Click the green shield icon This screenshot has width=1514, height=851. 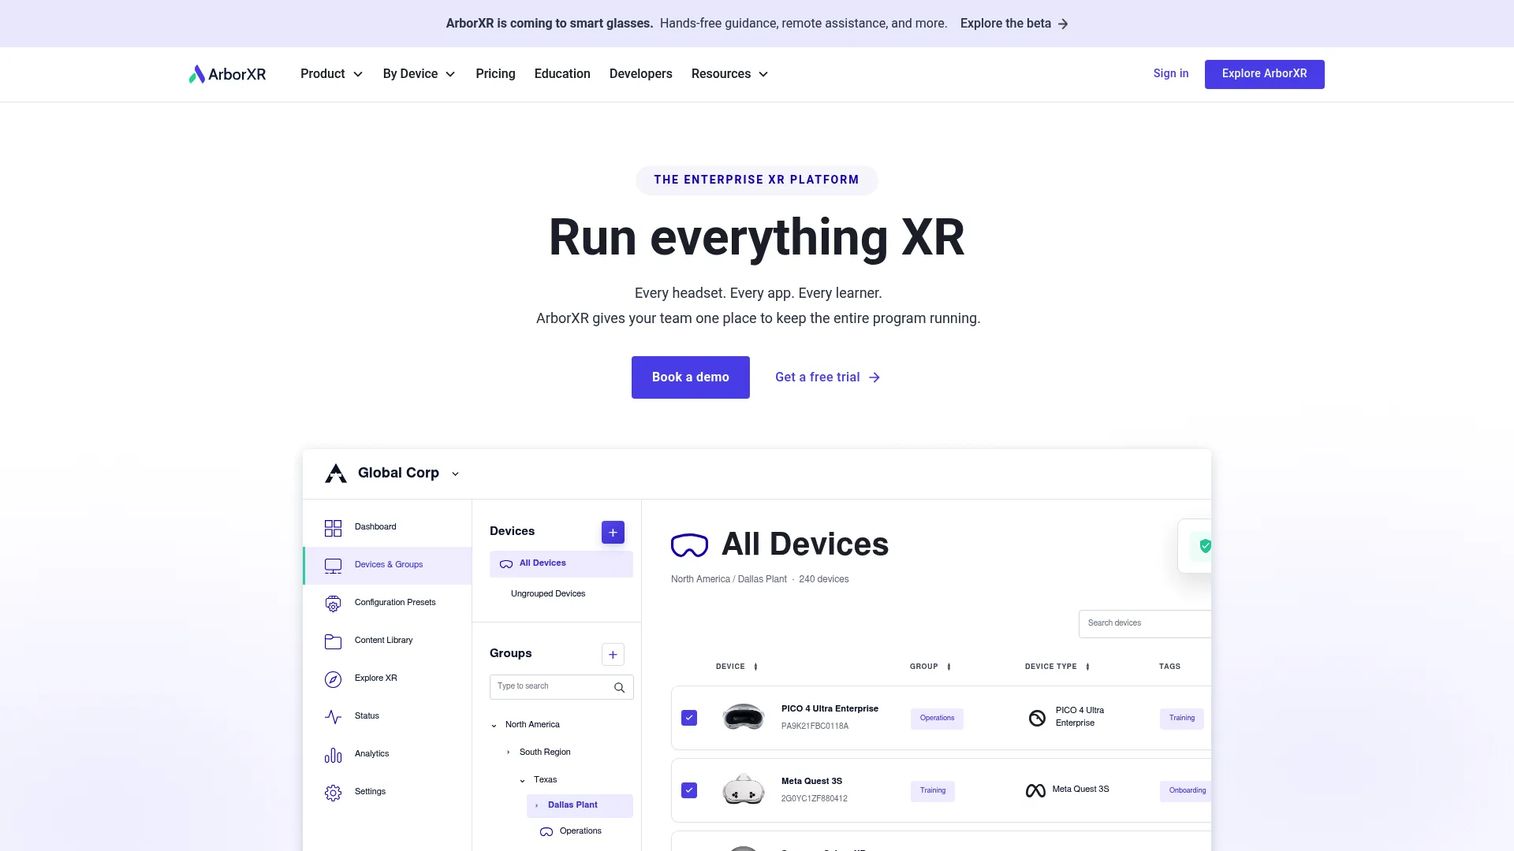pos(1205,546)
